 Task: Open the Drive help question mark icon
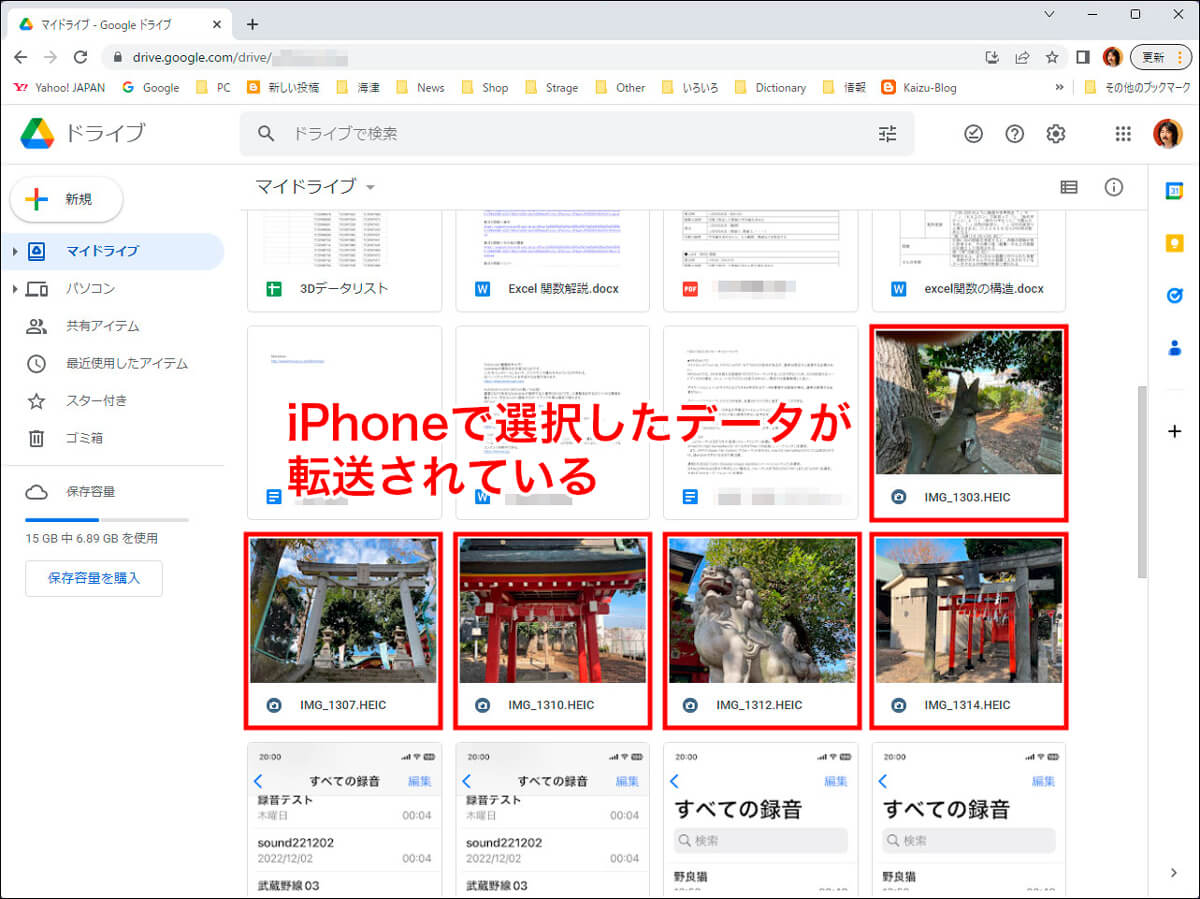(x=1014, y=134)
